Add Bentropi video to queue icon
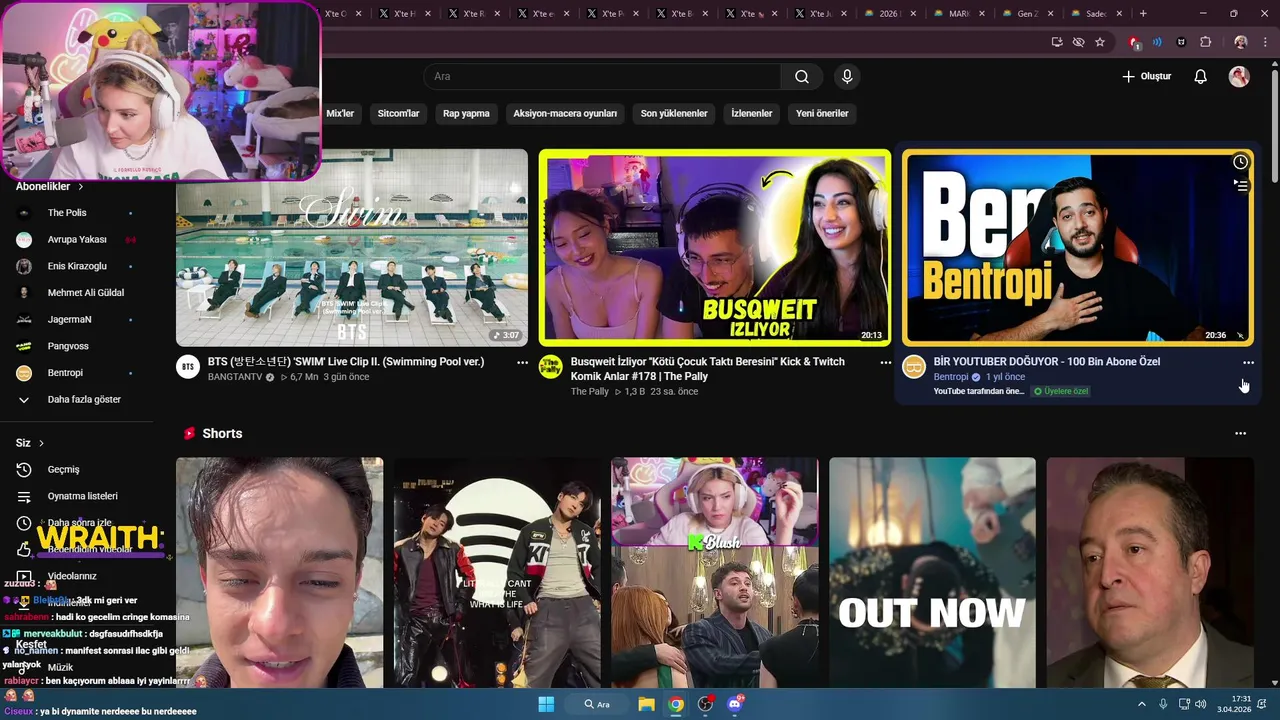1280x720 pixels. 1240,185
